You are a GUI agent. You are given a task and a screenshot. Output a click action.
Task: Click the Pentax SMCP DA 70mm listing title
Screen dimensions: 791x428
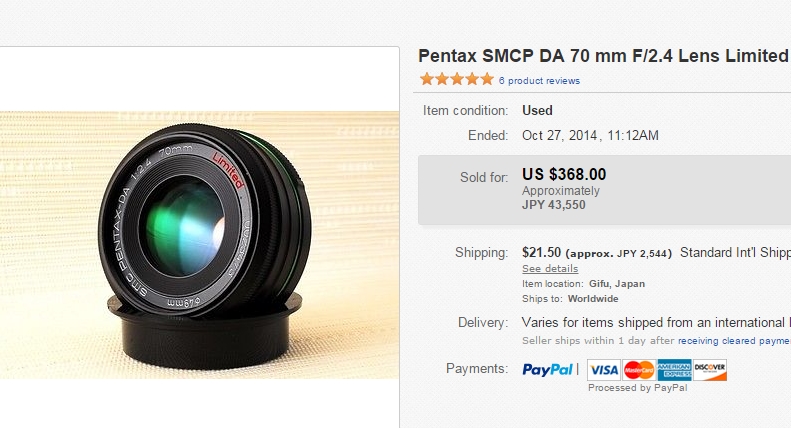[604, 56]
